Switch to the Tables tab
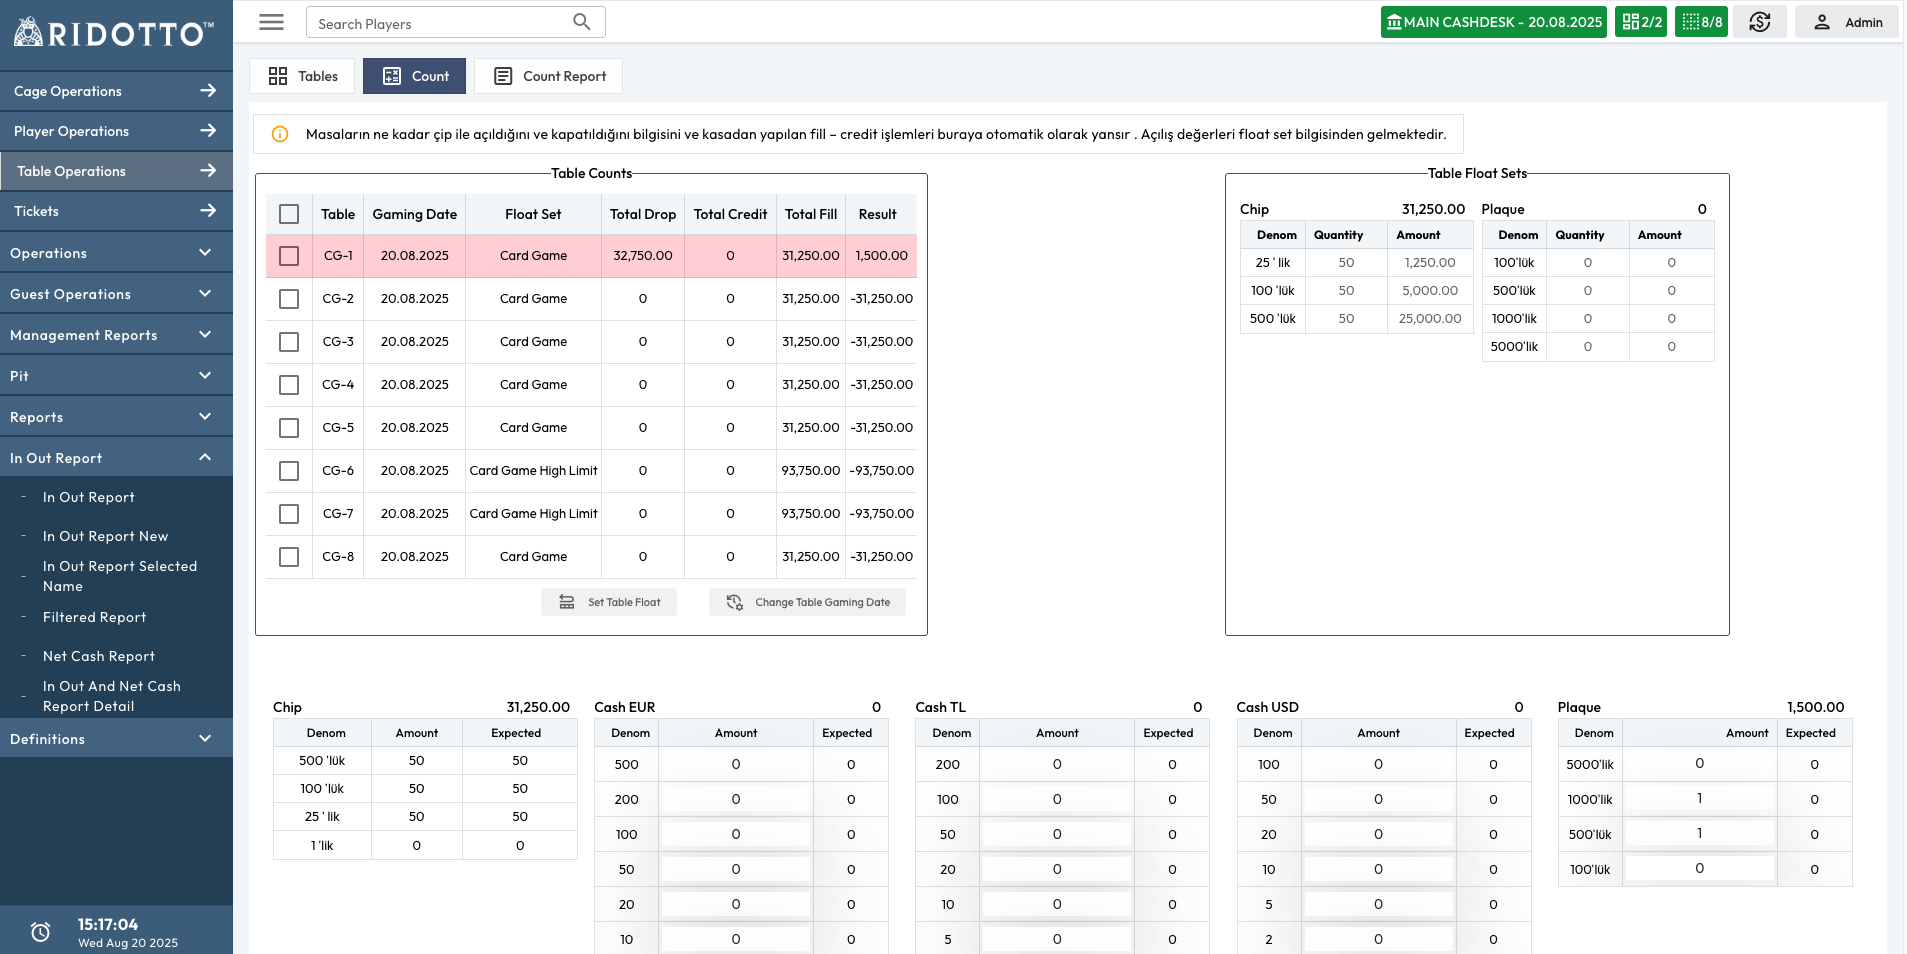The height and width of the screenshot is (954, 1907). pyautogui.click(x=302, y=76)
